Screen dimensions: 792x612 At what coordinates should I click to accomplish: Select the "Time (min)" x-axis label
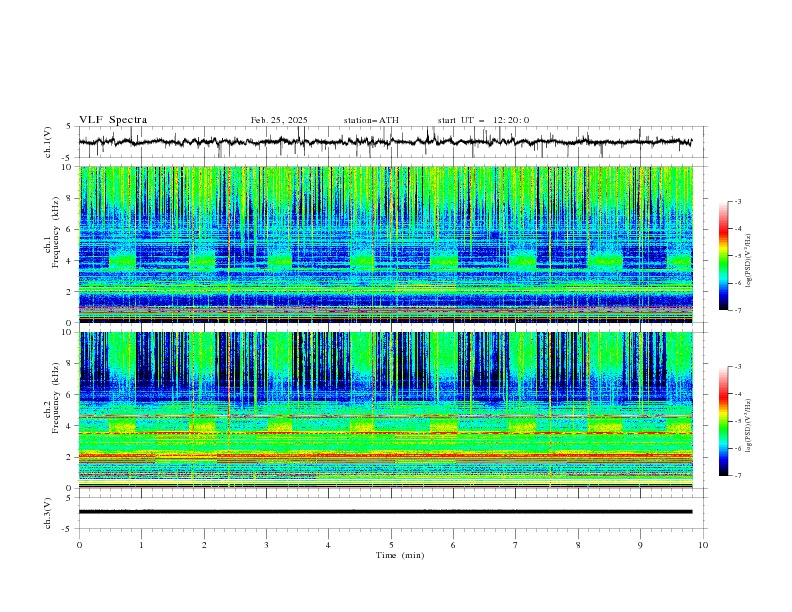pyautogui.click(x=400, y=555)
